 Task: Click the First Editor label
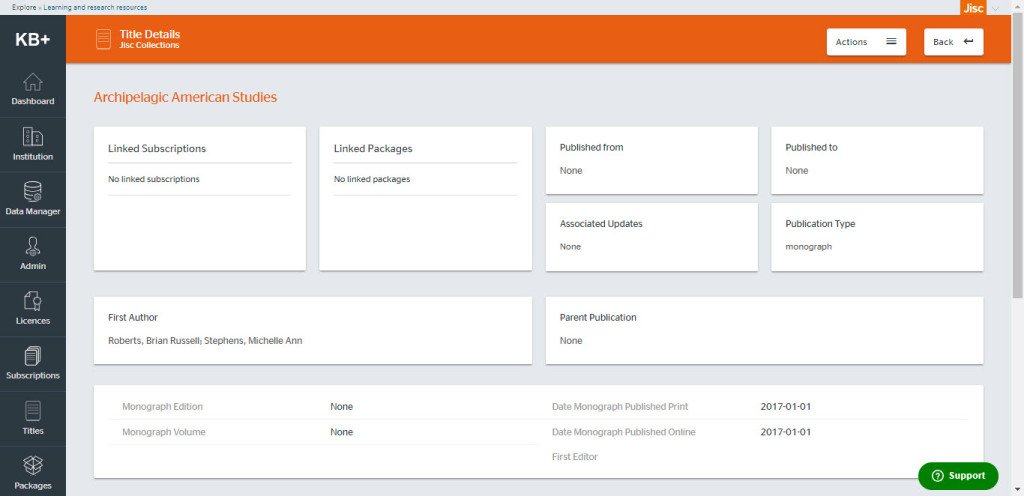tap(575, 457)
